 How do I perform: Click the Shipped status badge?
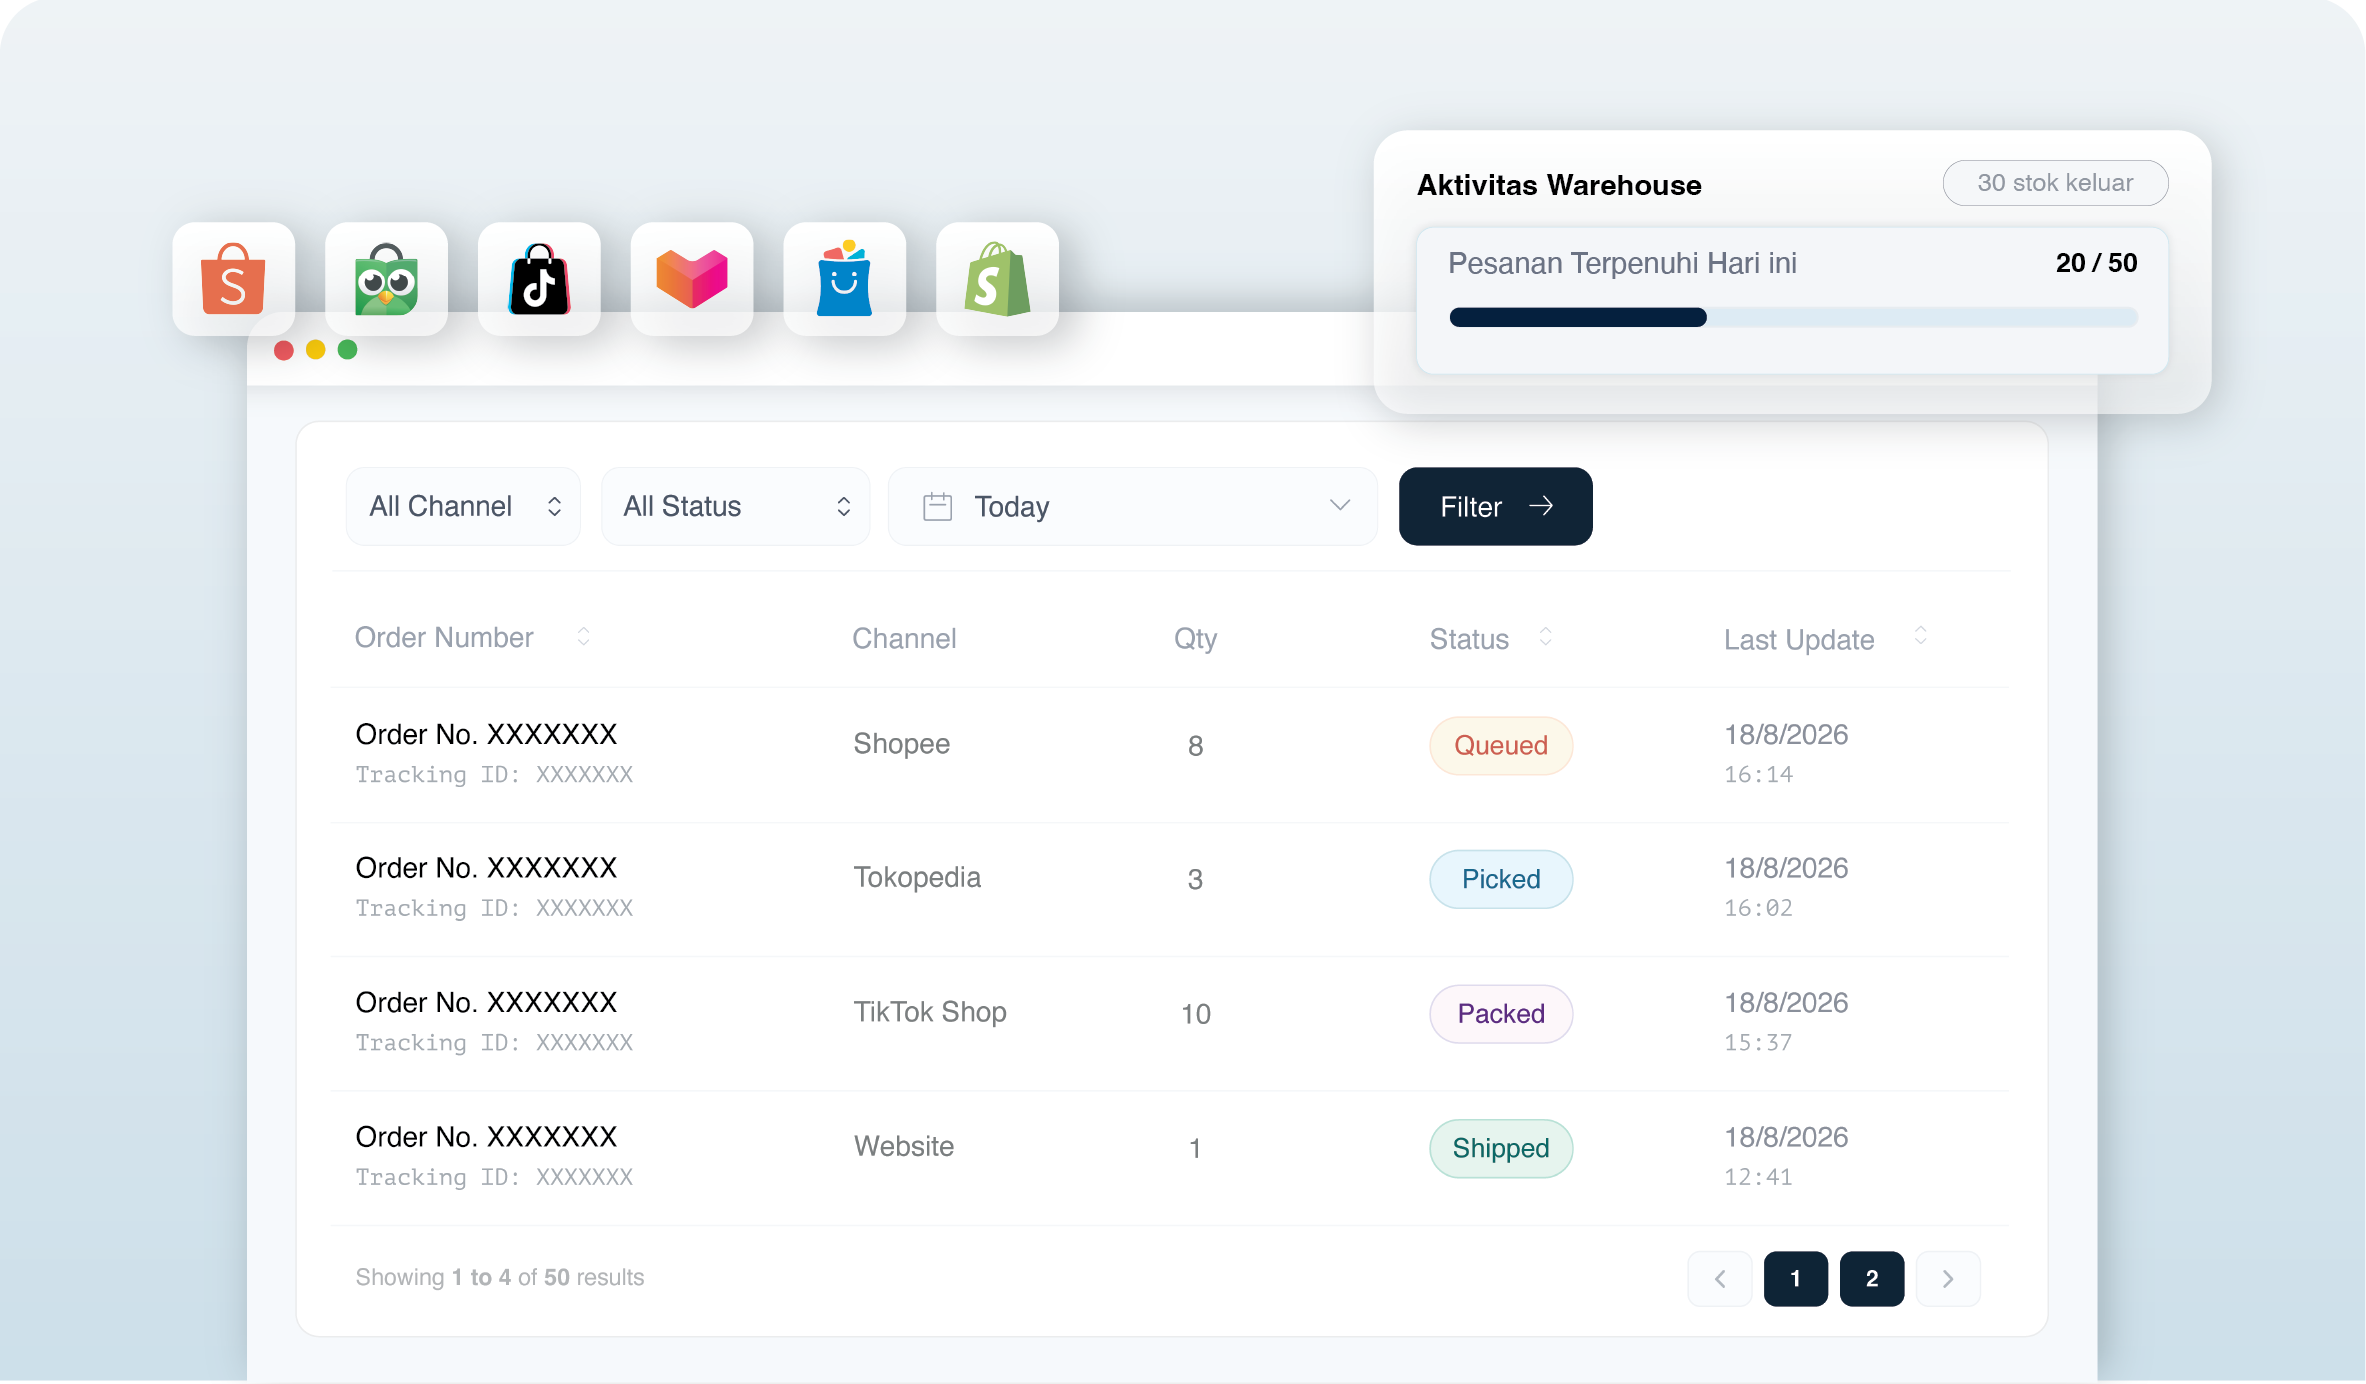point(1501,1148)
